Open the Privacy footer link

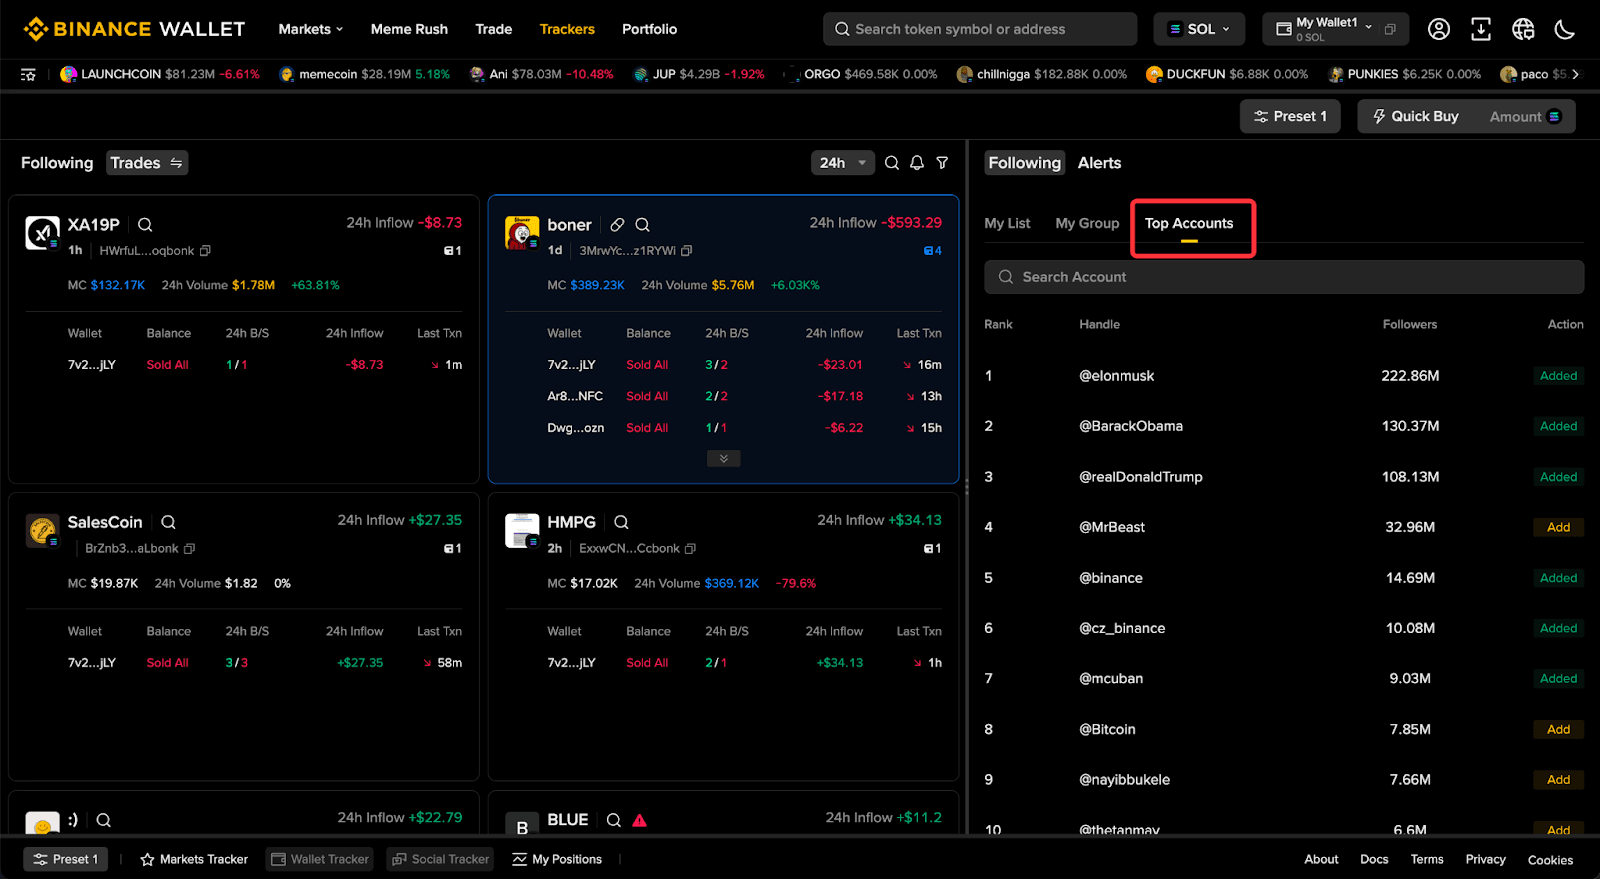click(1485, 859)
